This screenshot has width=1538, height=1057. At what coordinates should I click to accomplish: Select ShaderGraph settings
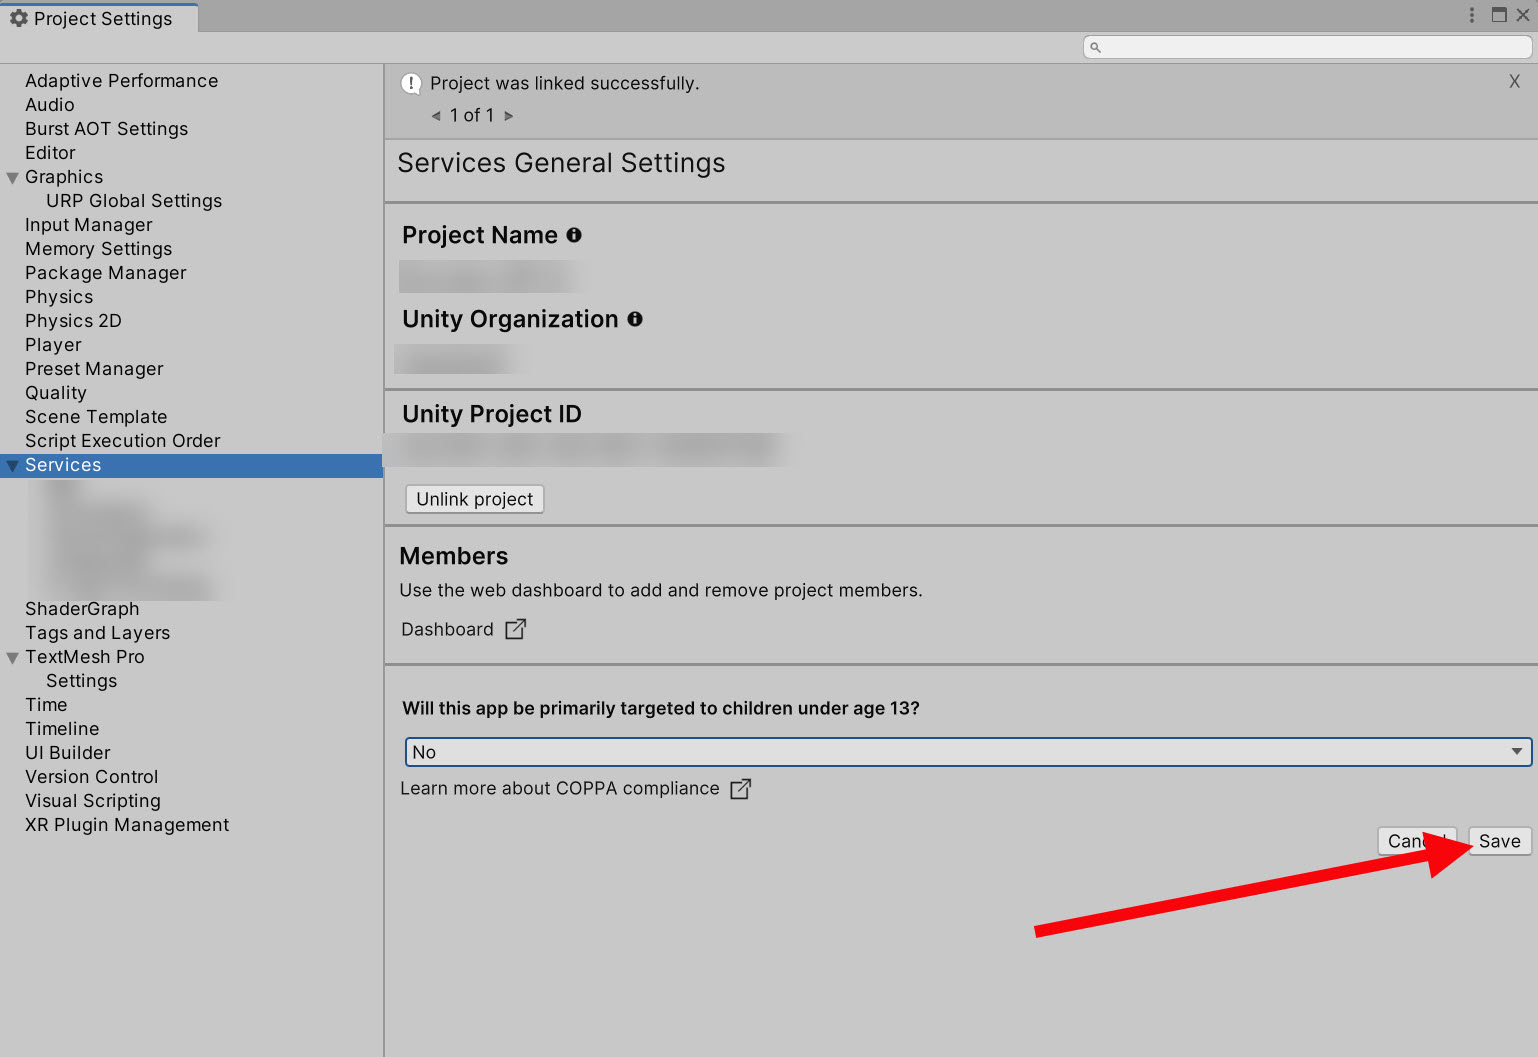[x=82, y=609]
